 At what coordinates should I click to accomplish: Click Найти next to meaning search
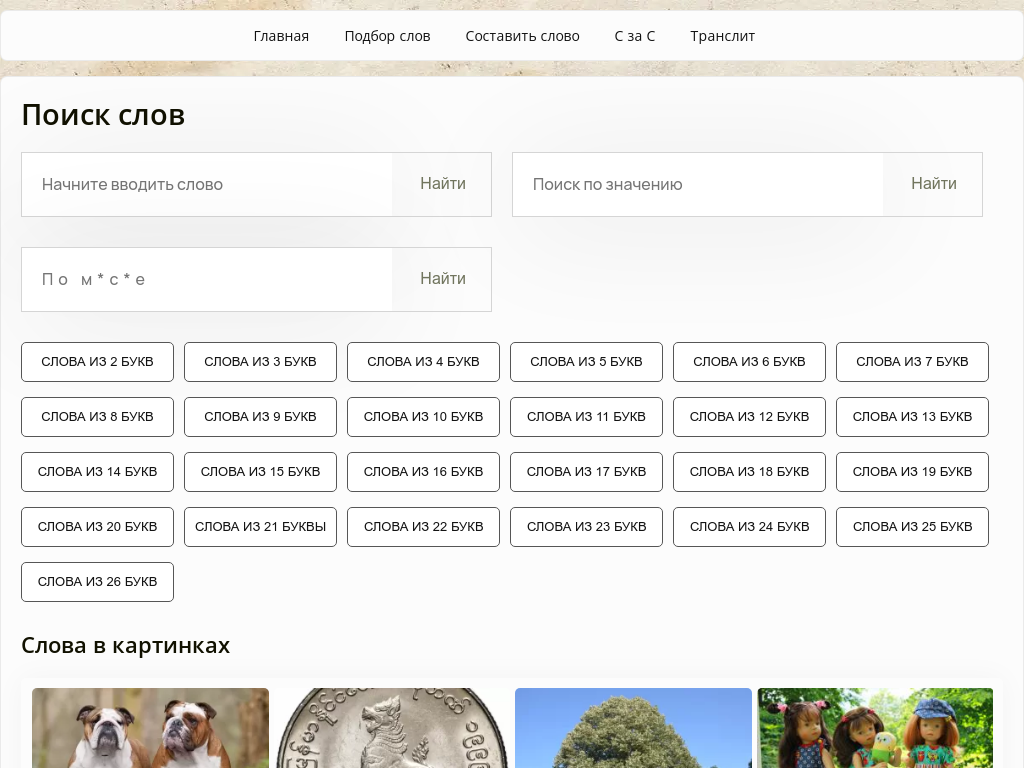point(934,184)
